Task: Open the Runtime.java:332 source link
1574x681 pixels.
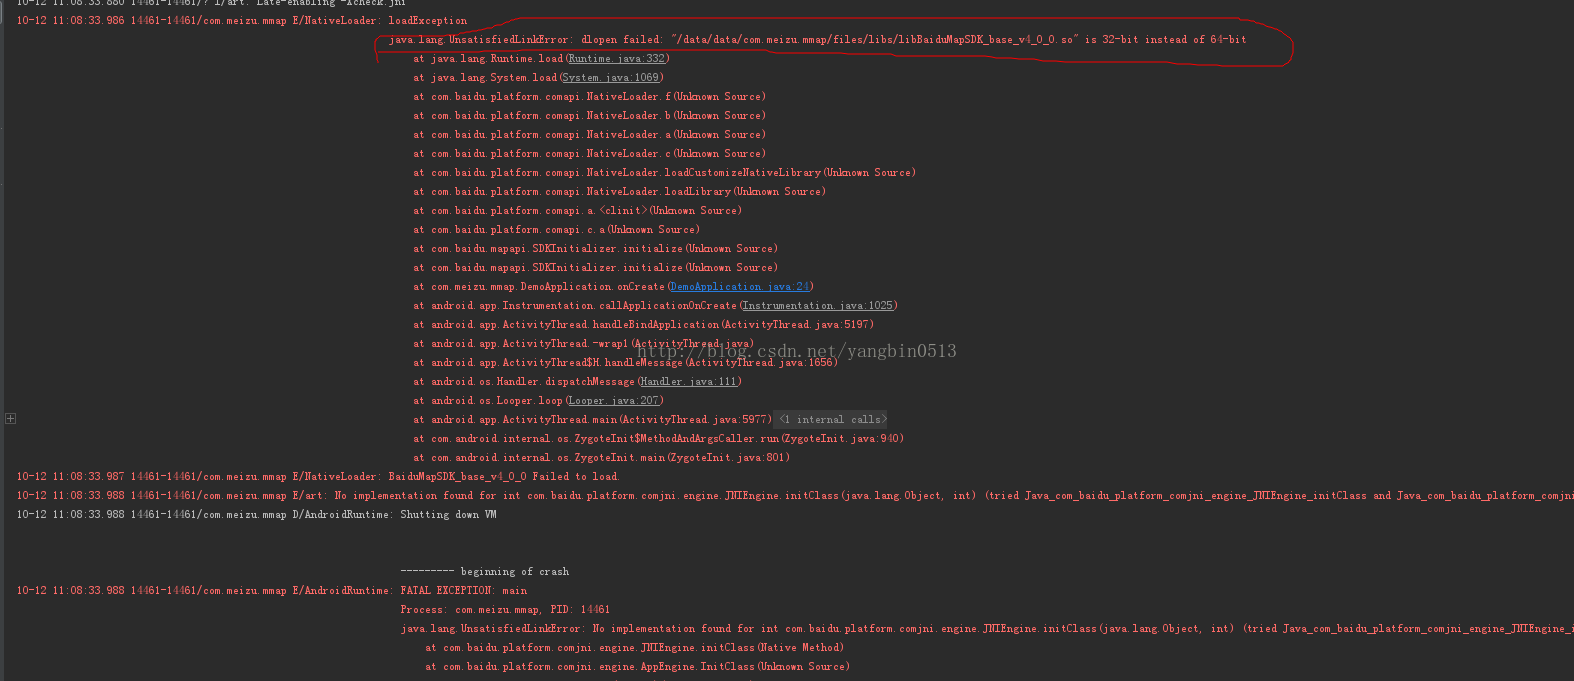Action: (617, 59)
